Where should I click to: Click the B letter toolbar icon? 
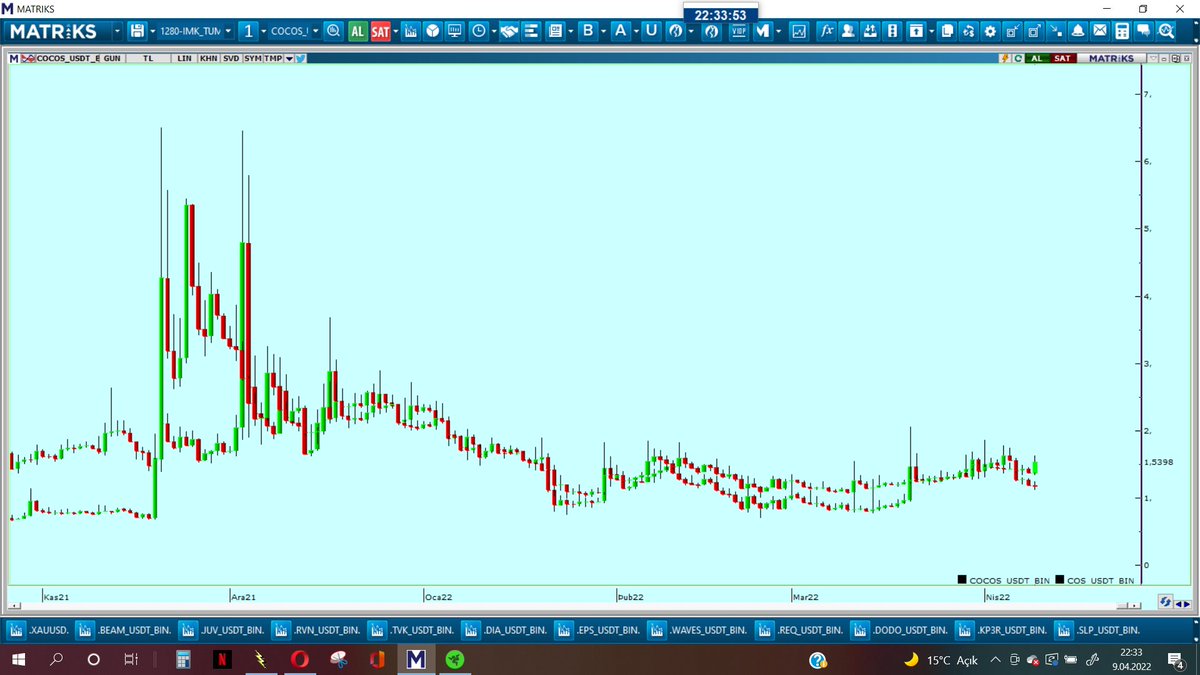coord(588,31)
